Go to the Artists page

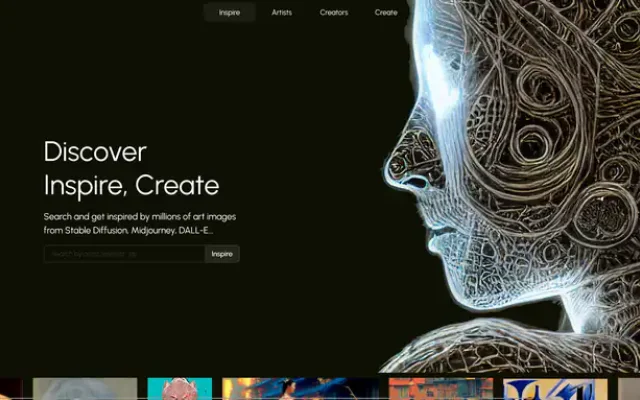[282, 12]
